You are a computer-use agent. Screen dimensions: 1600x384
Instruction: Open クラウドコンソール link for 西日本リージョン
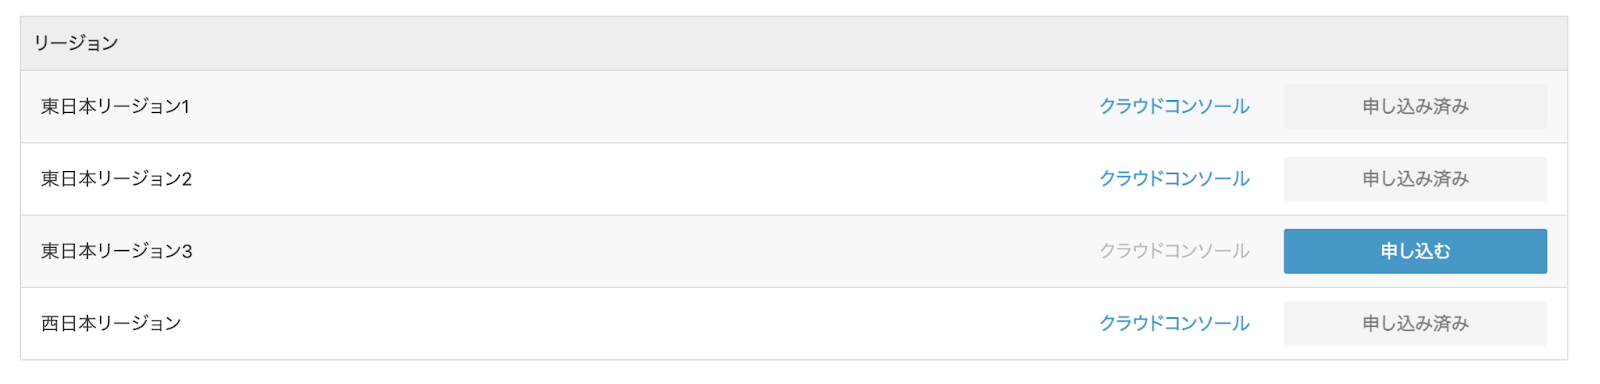coord(1174,323)
